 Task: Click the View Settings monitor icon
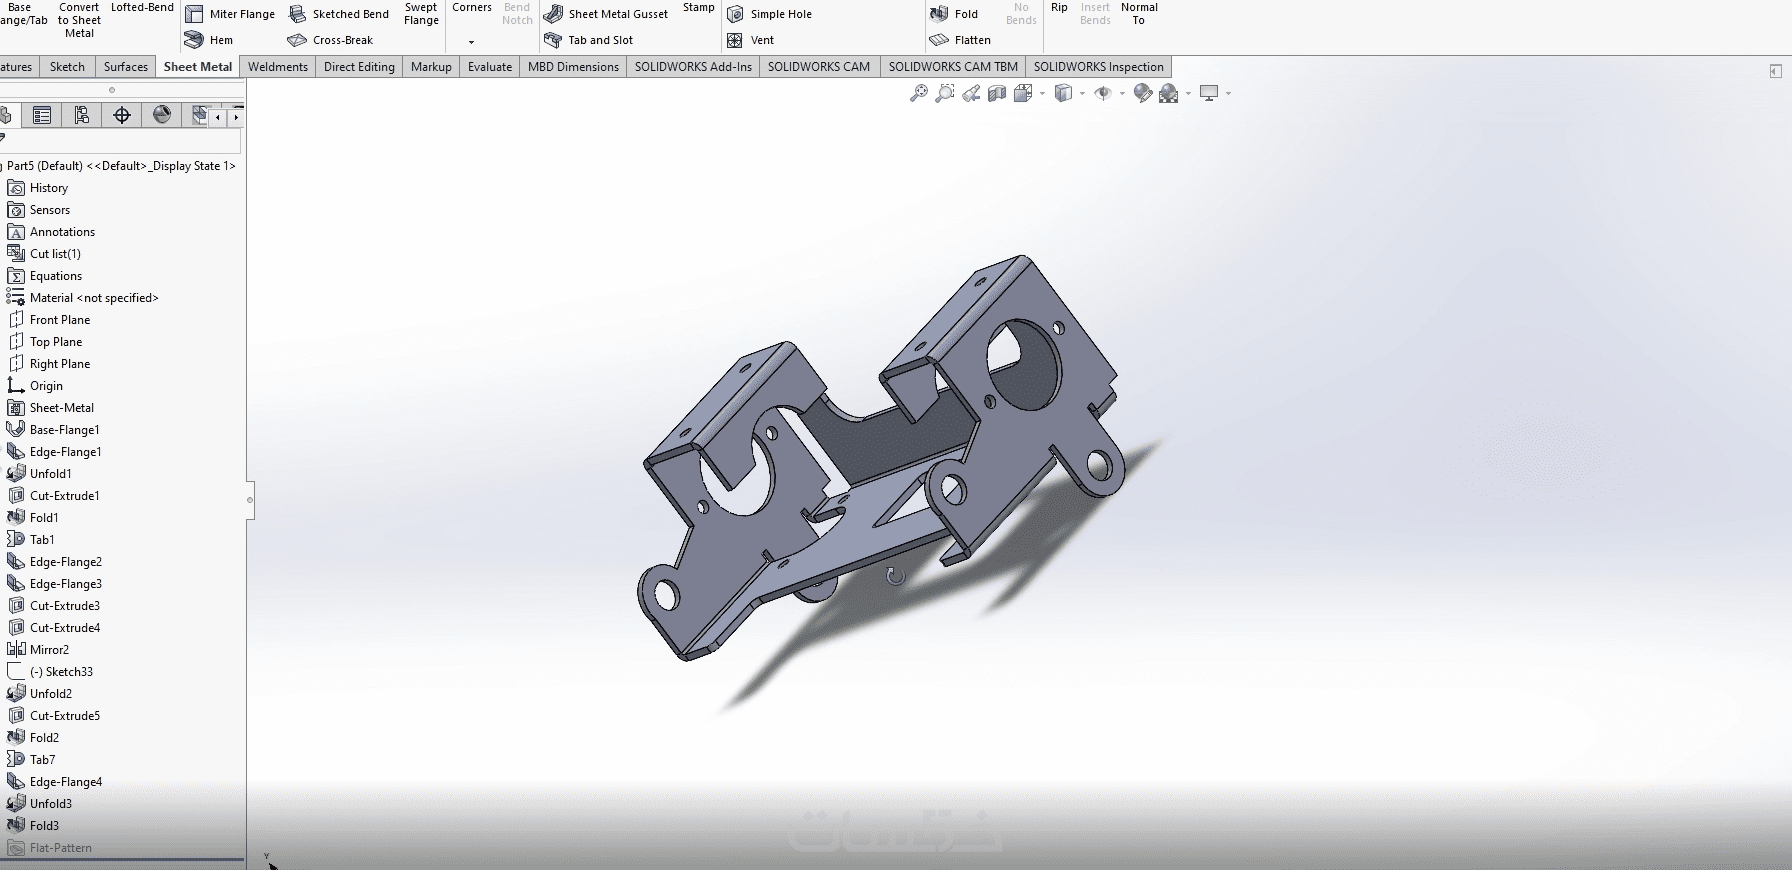(1209, 93)
